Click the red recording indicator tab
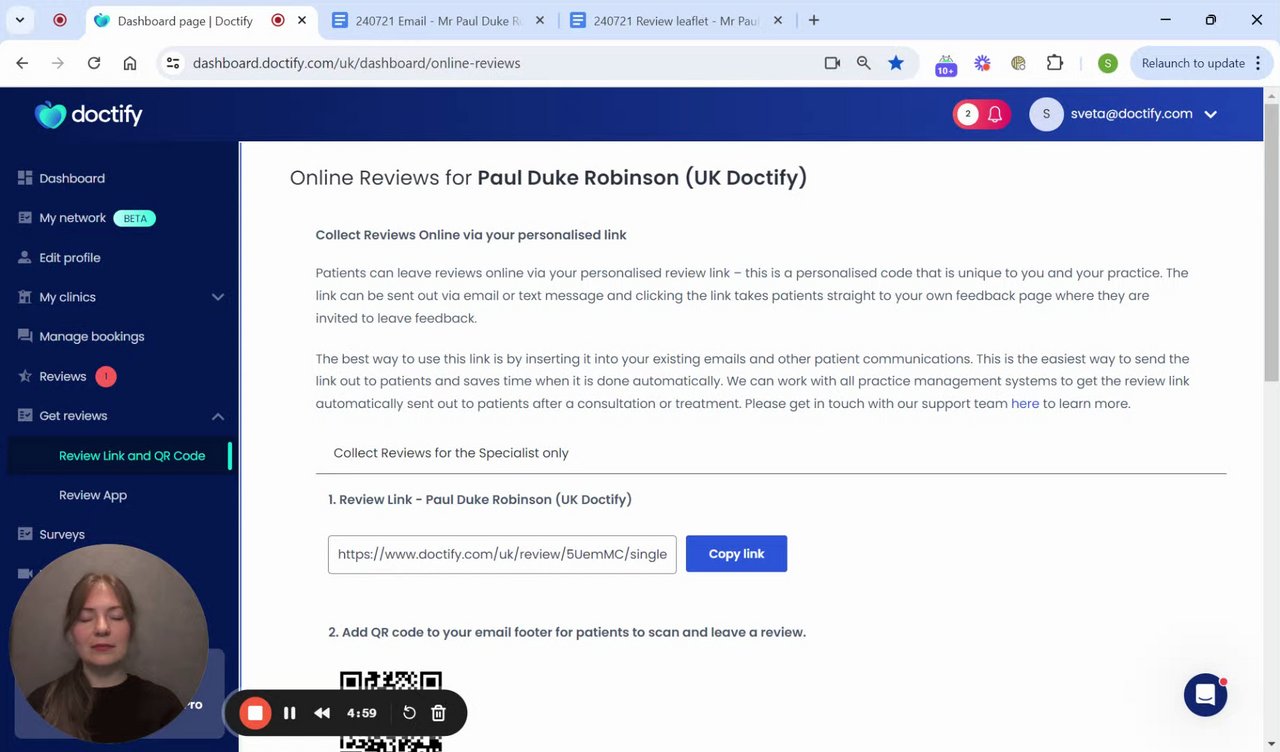Image resolution: width=1280 pixels, height=752 pixels. coord(60,20)
